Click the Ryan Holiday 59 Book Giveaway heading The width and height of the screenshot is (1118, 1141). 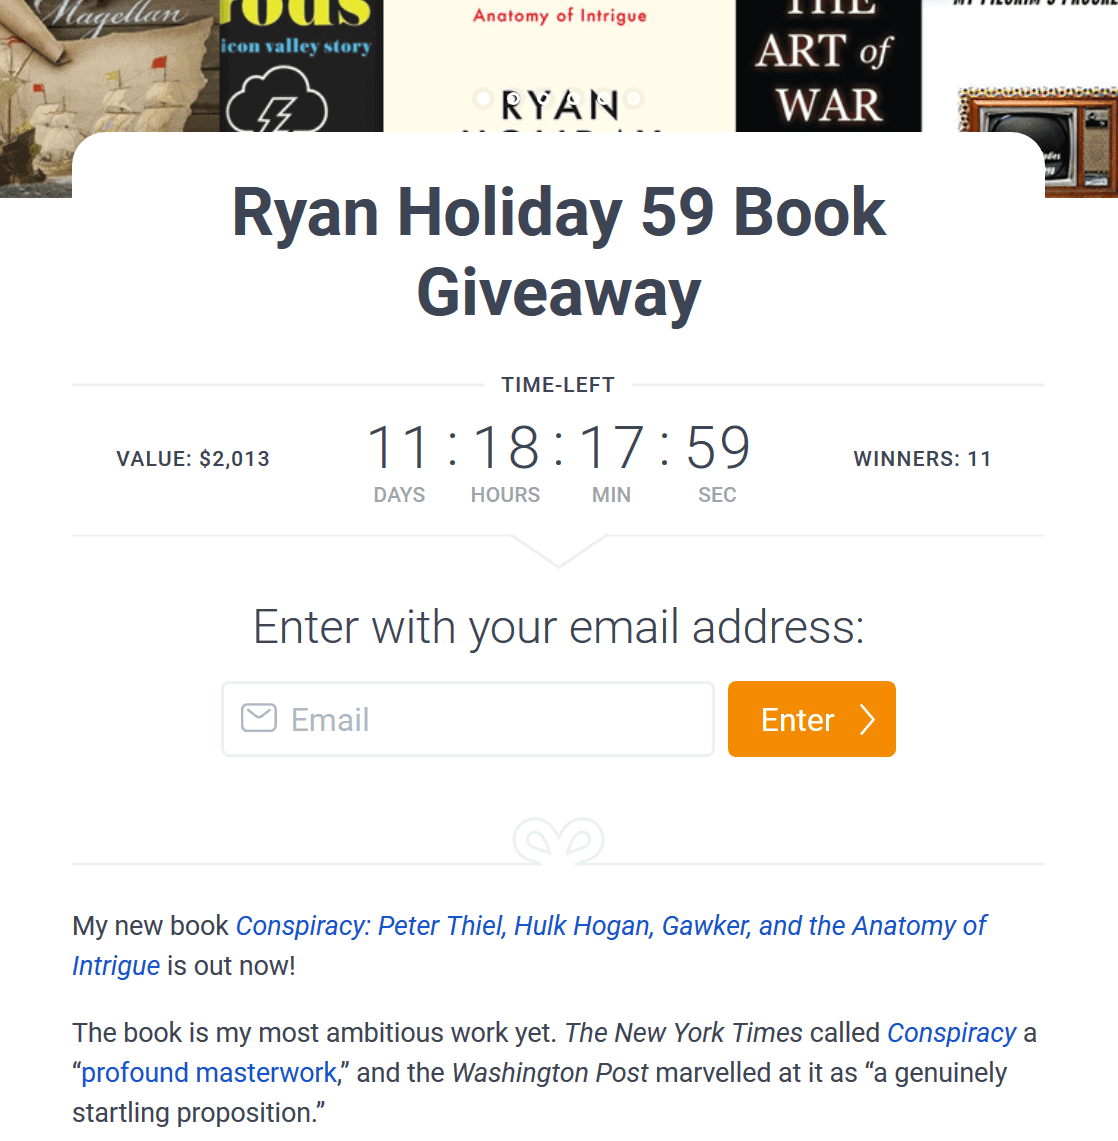[558, 252]
